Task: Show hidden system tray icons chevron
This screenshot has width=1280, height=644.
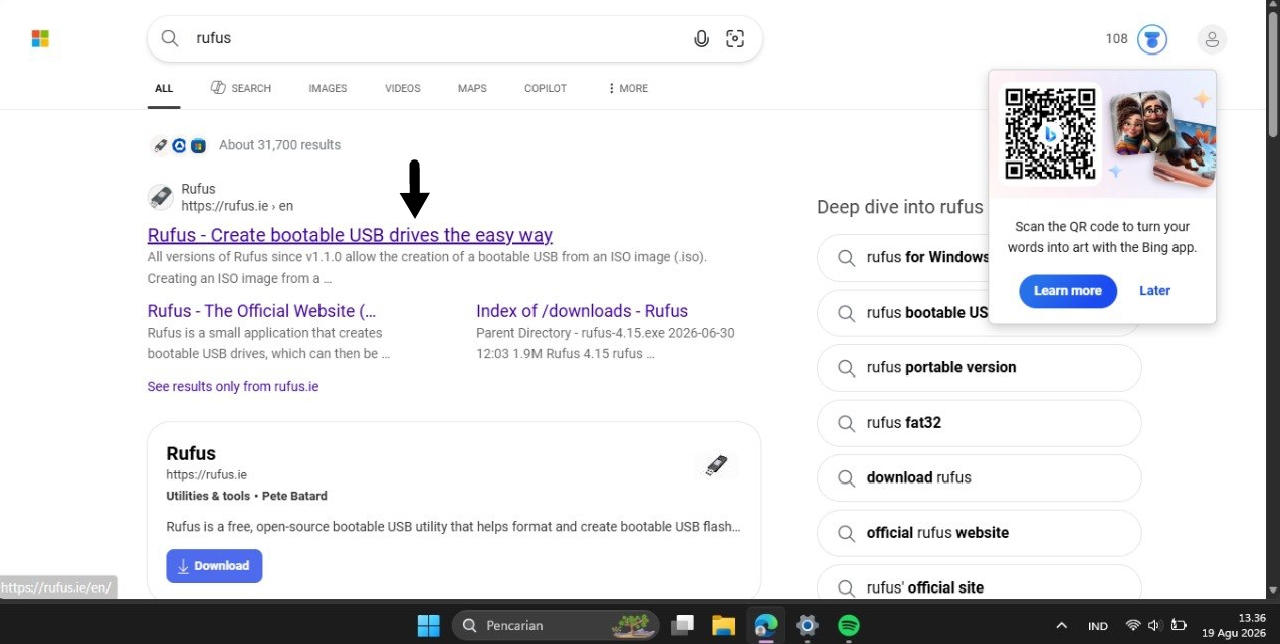Action: [1062, 626]
